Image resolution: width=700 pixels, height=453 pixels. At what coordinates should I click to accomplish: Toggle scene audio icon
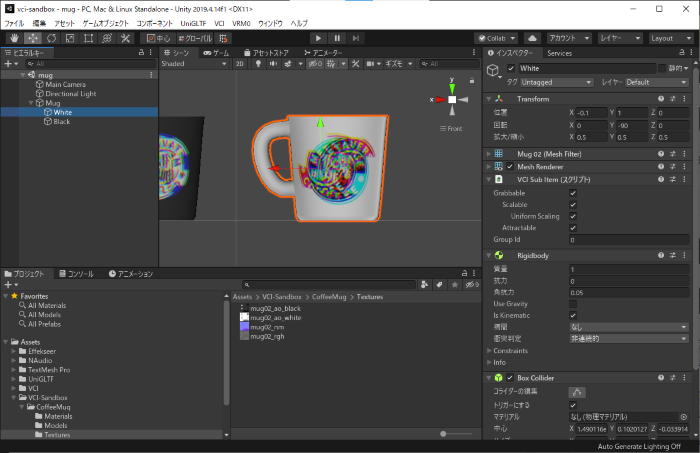click(273, 64)
